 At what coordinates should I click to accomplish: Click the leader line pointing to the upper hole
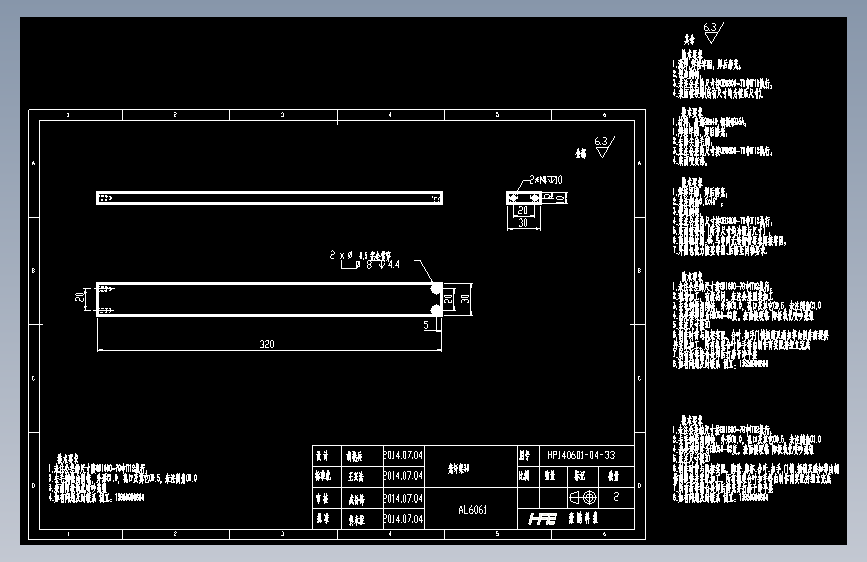pyautogui.click(x=424, y=270)
